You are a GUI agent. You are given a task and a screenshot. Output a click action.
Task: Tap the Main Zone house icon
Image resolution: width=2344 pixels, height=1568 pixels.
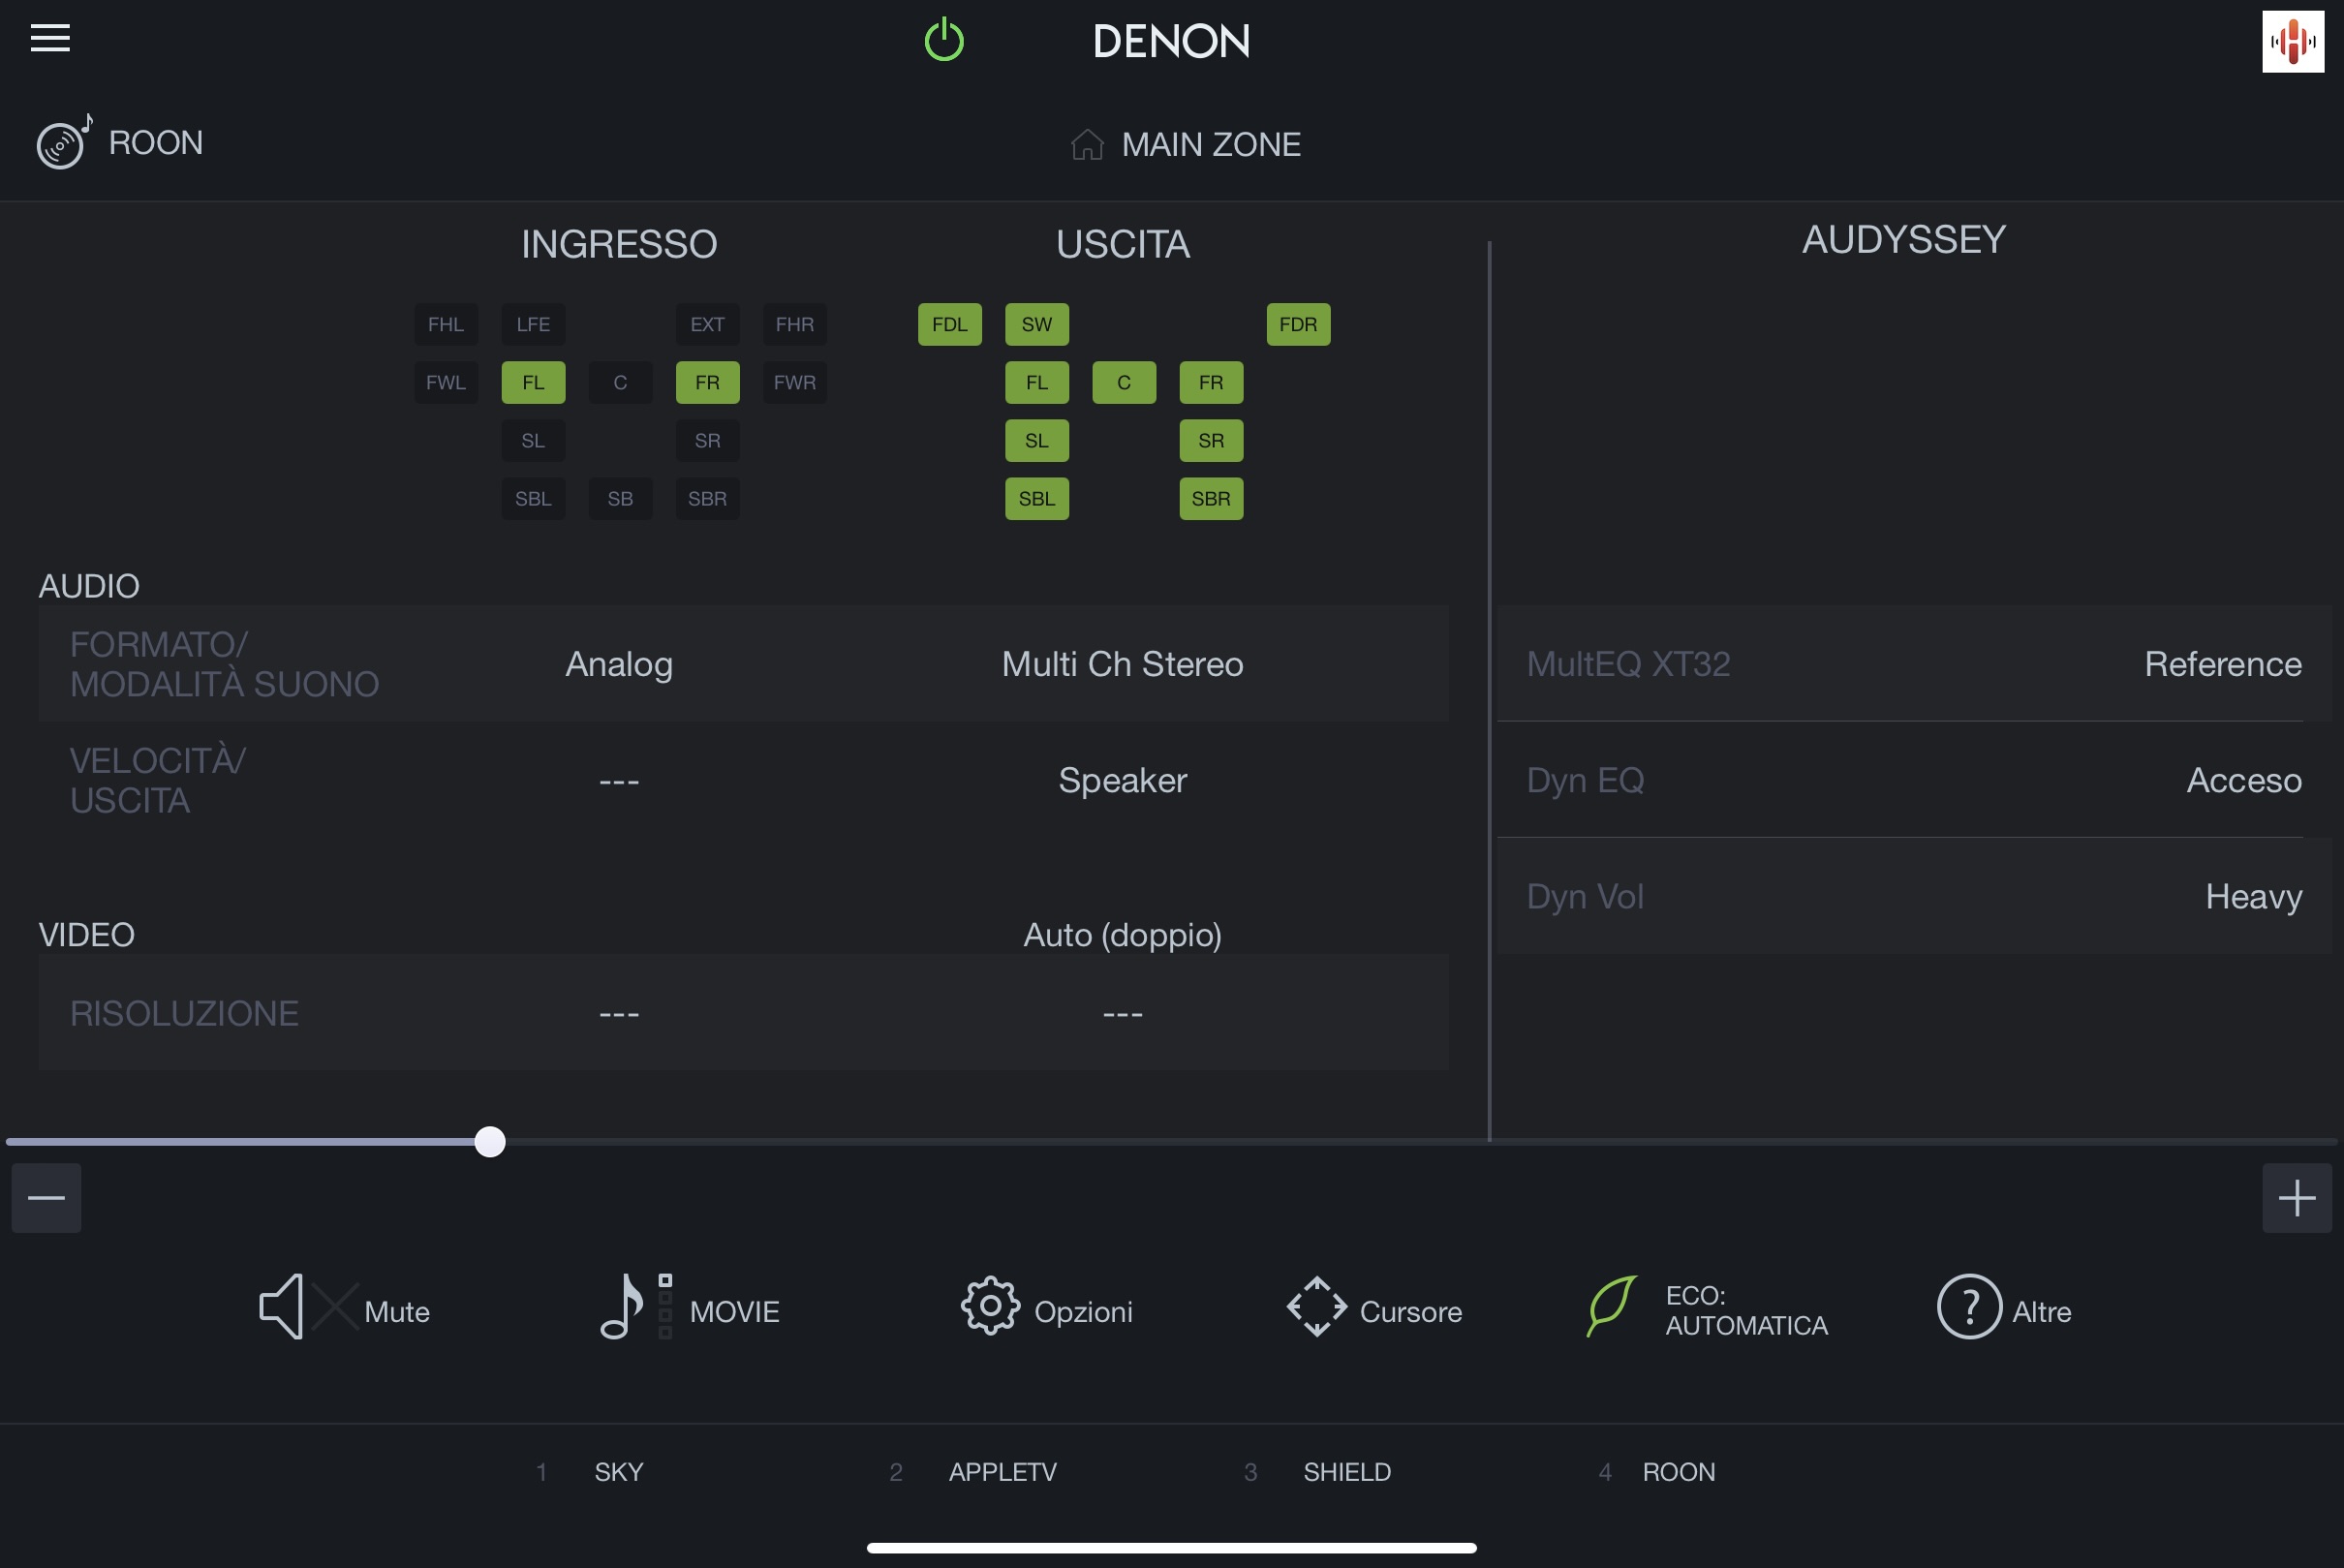1087,145
